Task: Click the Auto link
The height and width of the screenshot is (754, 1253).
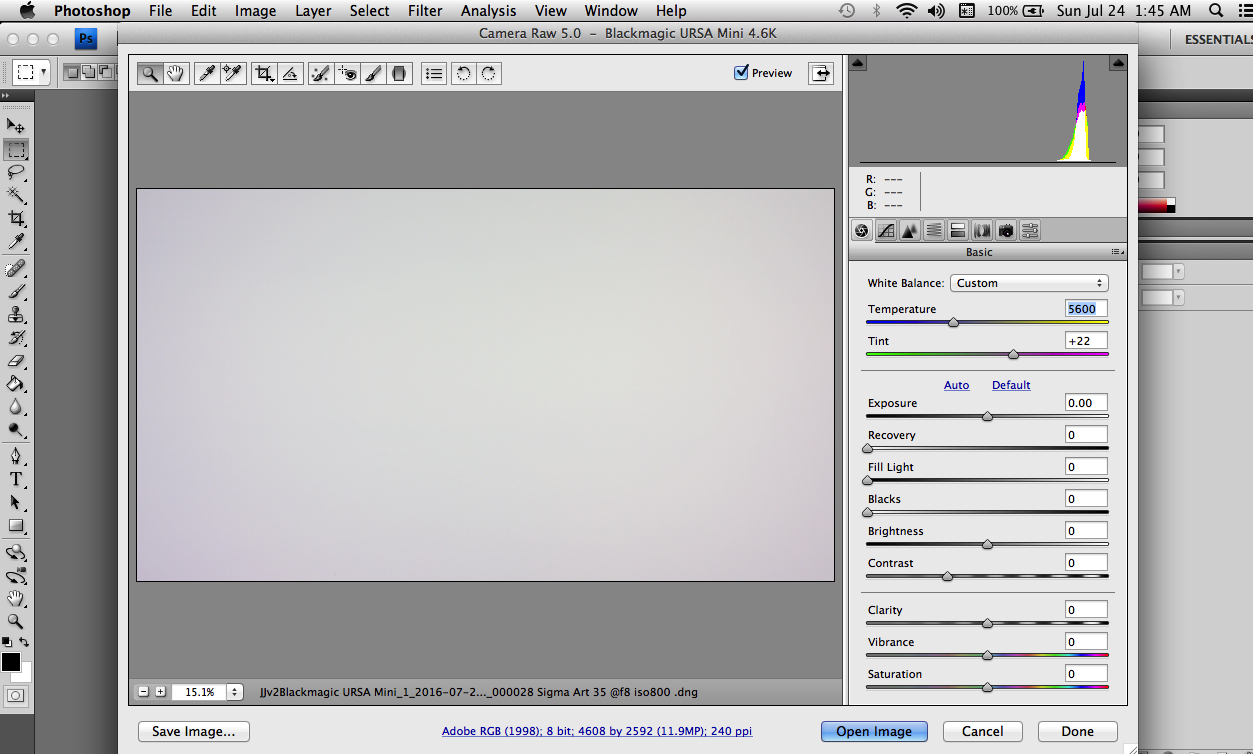Action: coord(957,385)
